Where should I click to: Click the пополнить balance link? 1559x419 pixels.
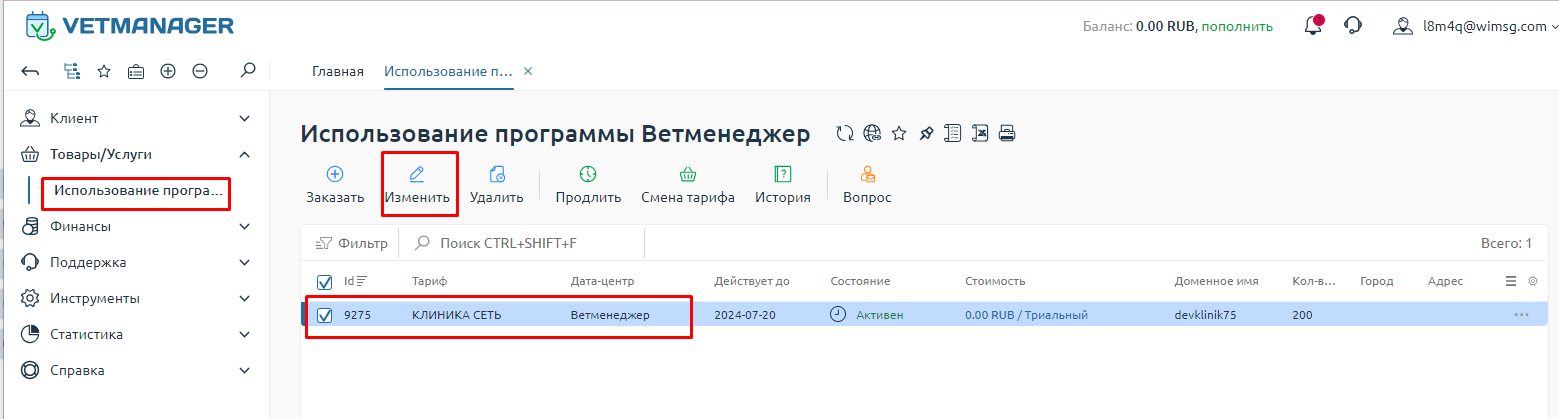tap(1237, 26)
